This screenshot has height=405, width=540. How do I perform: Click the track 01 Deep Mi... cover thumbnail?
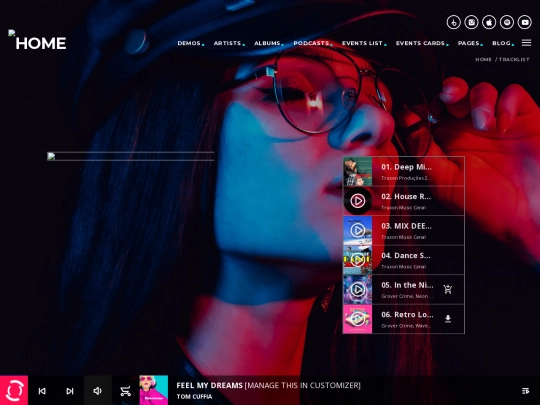[x=357, y=172]
